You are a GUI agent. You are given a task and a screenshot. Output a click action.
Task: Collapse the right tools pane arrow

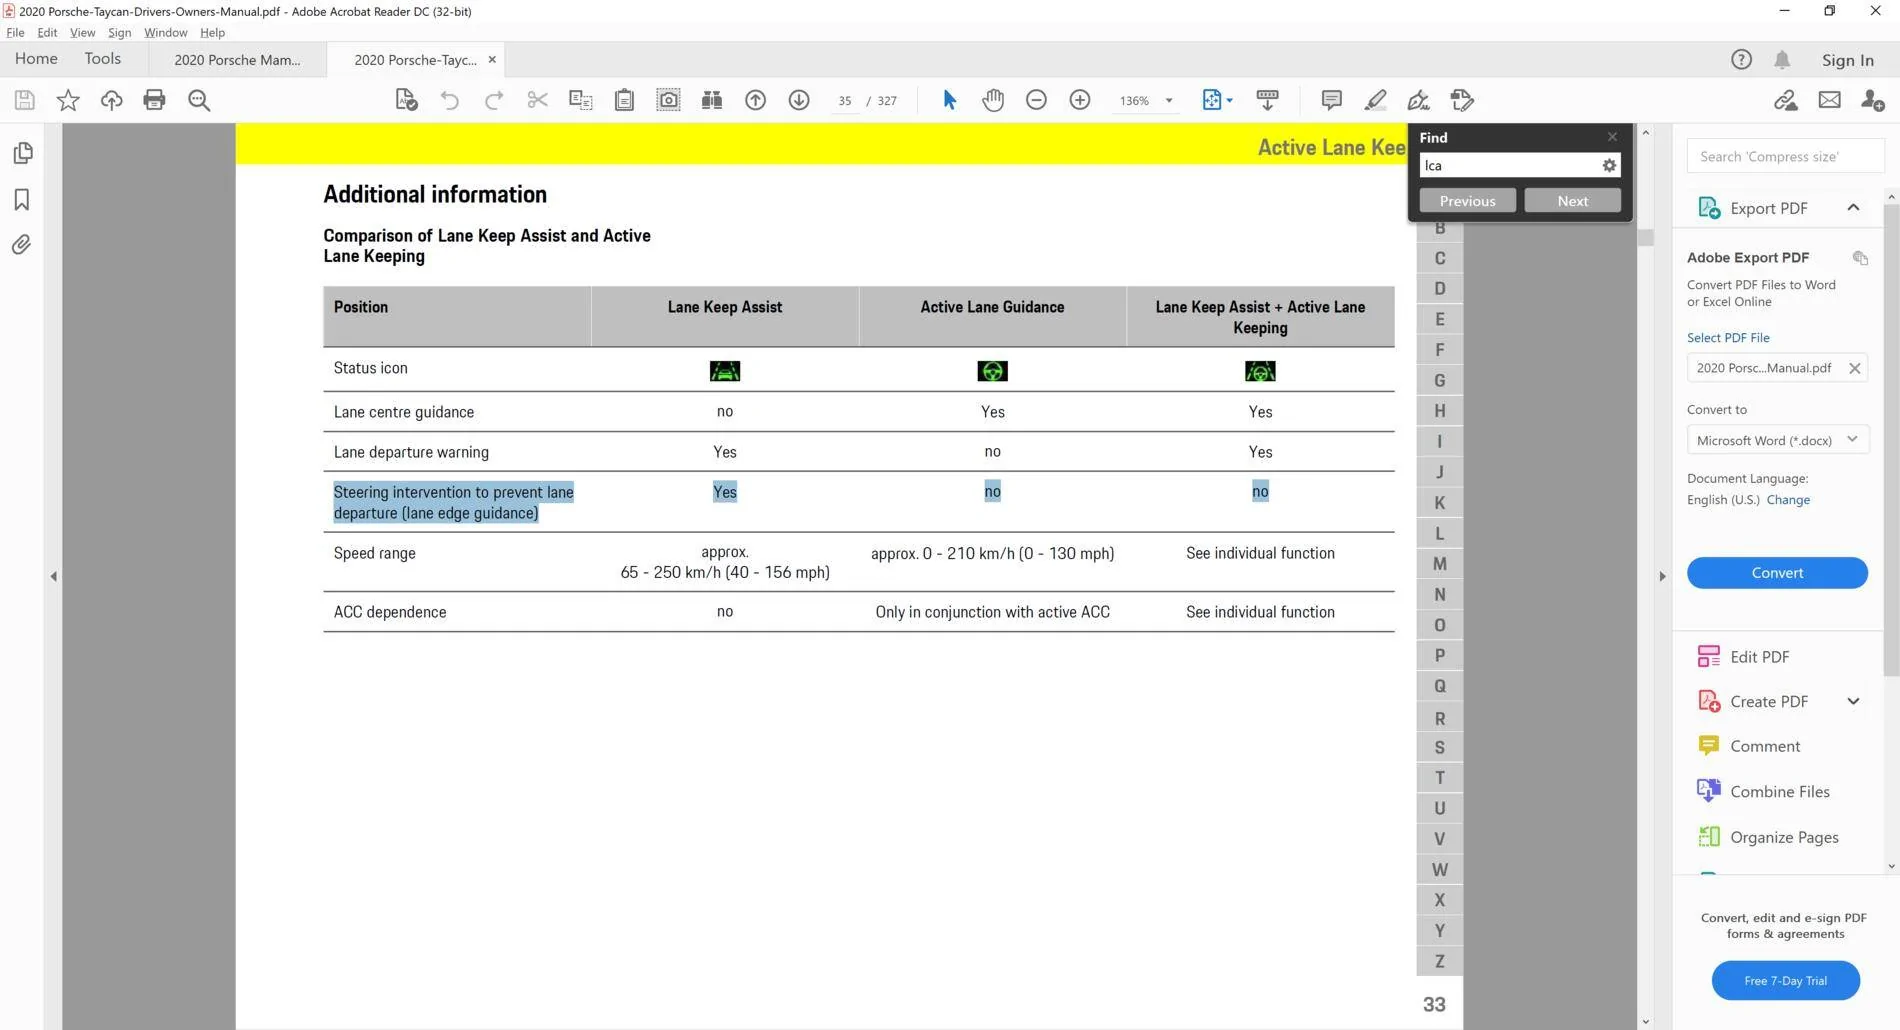coord(1662,576)
